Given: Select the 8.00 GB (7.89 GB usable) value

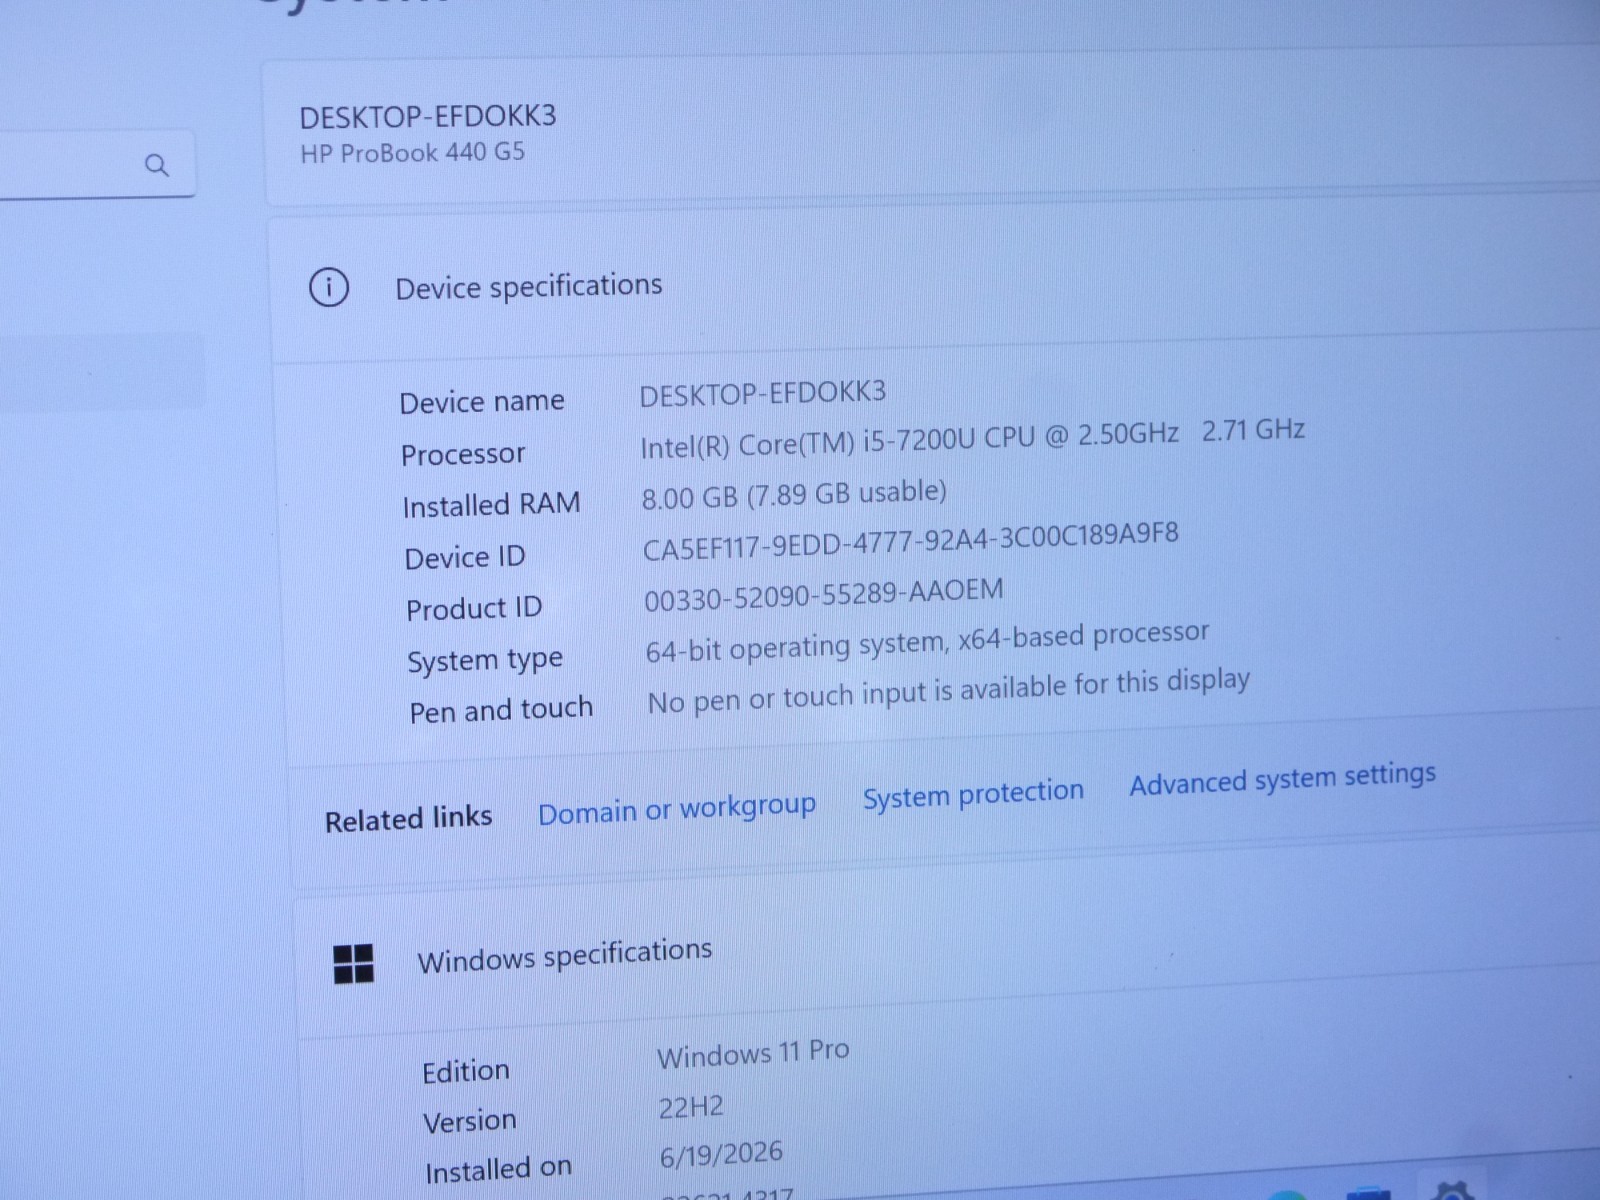Looking at the screenshot, I should tap(794, 494).
